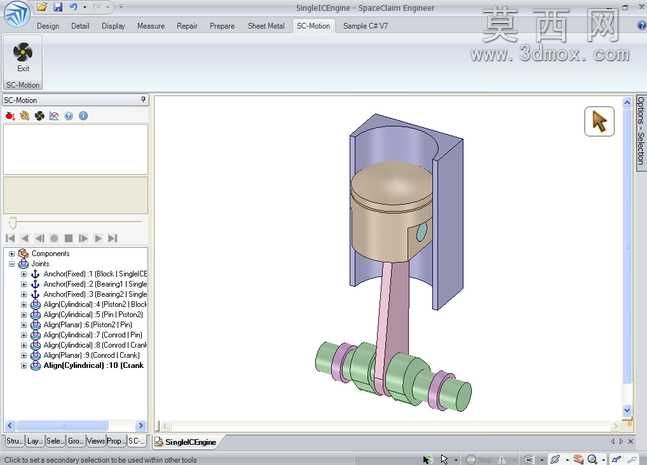Click the Open folder icon in quick access
Image resolution: width=647 pixels, height=465 pixels.
point(42,7)
